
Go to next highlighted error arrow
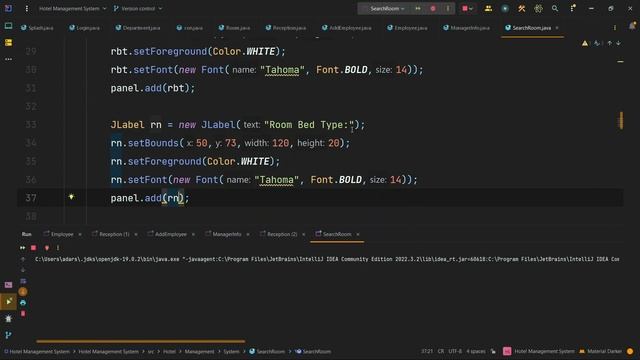pos(618,43)
